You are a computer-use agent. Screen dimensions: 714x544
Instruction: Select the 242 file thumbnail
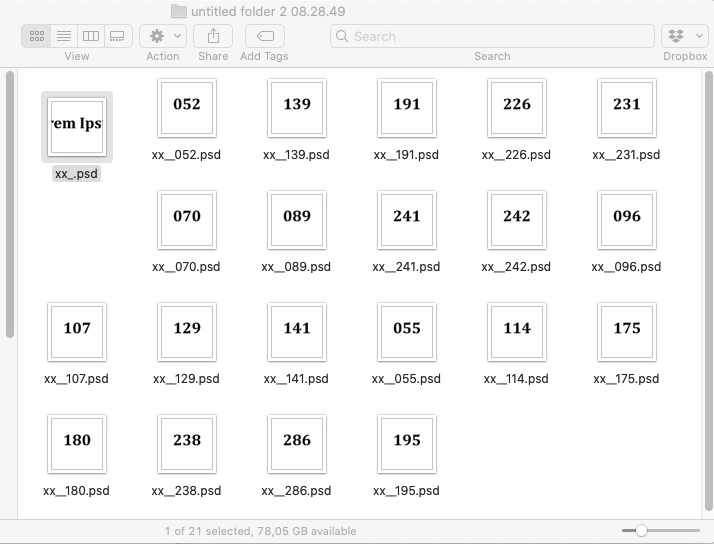(517, 220)
